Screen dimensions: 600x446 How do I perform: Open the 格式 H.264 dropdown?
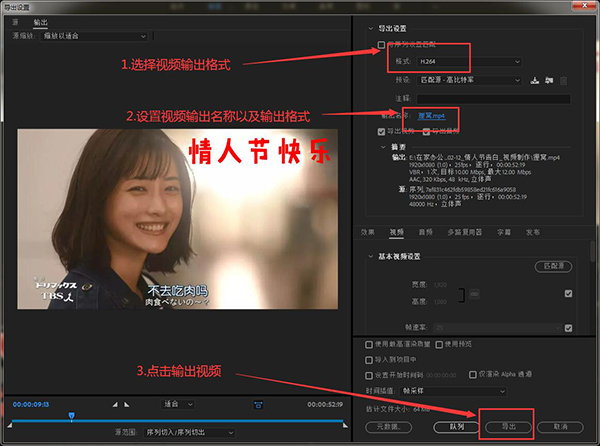[x=470, y=62]
